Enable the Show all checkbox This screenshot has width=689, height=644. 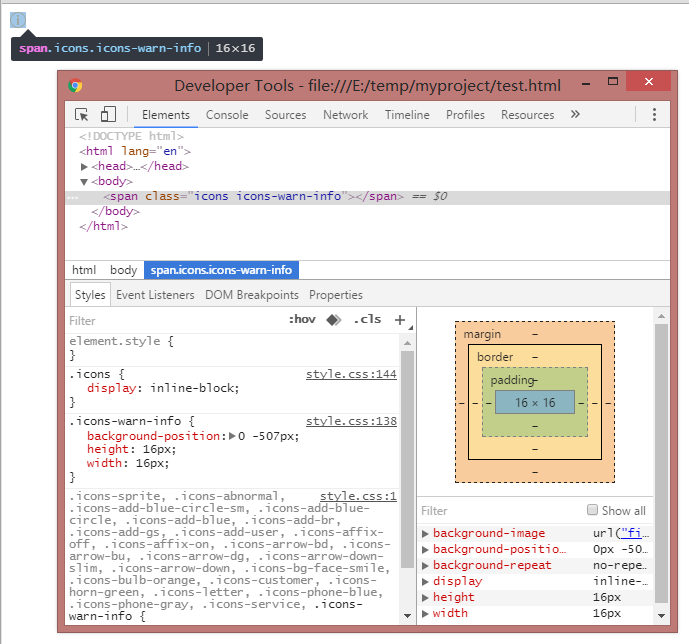point(593,510)
